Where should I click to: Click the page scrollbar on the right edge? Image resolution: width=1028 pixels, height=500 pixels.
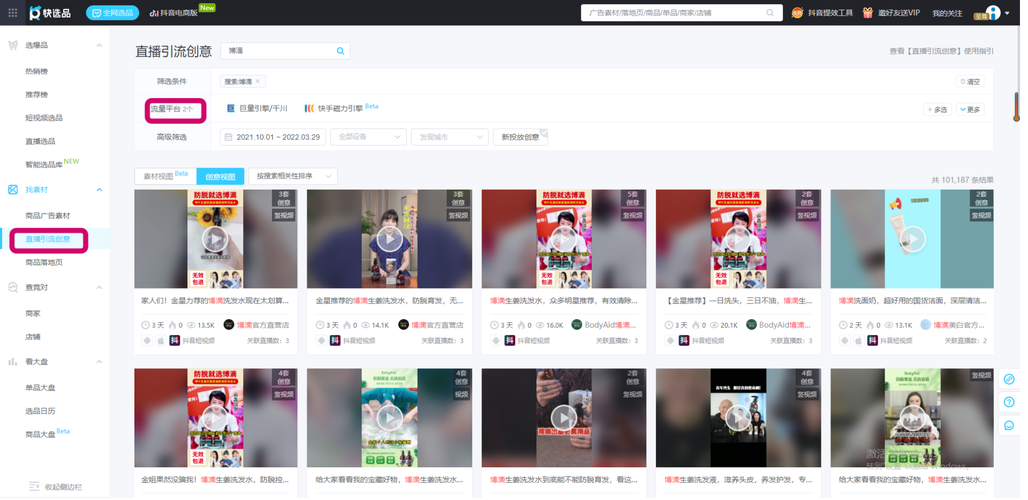(1016, 106)
